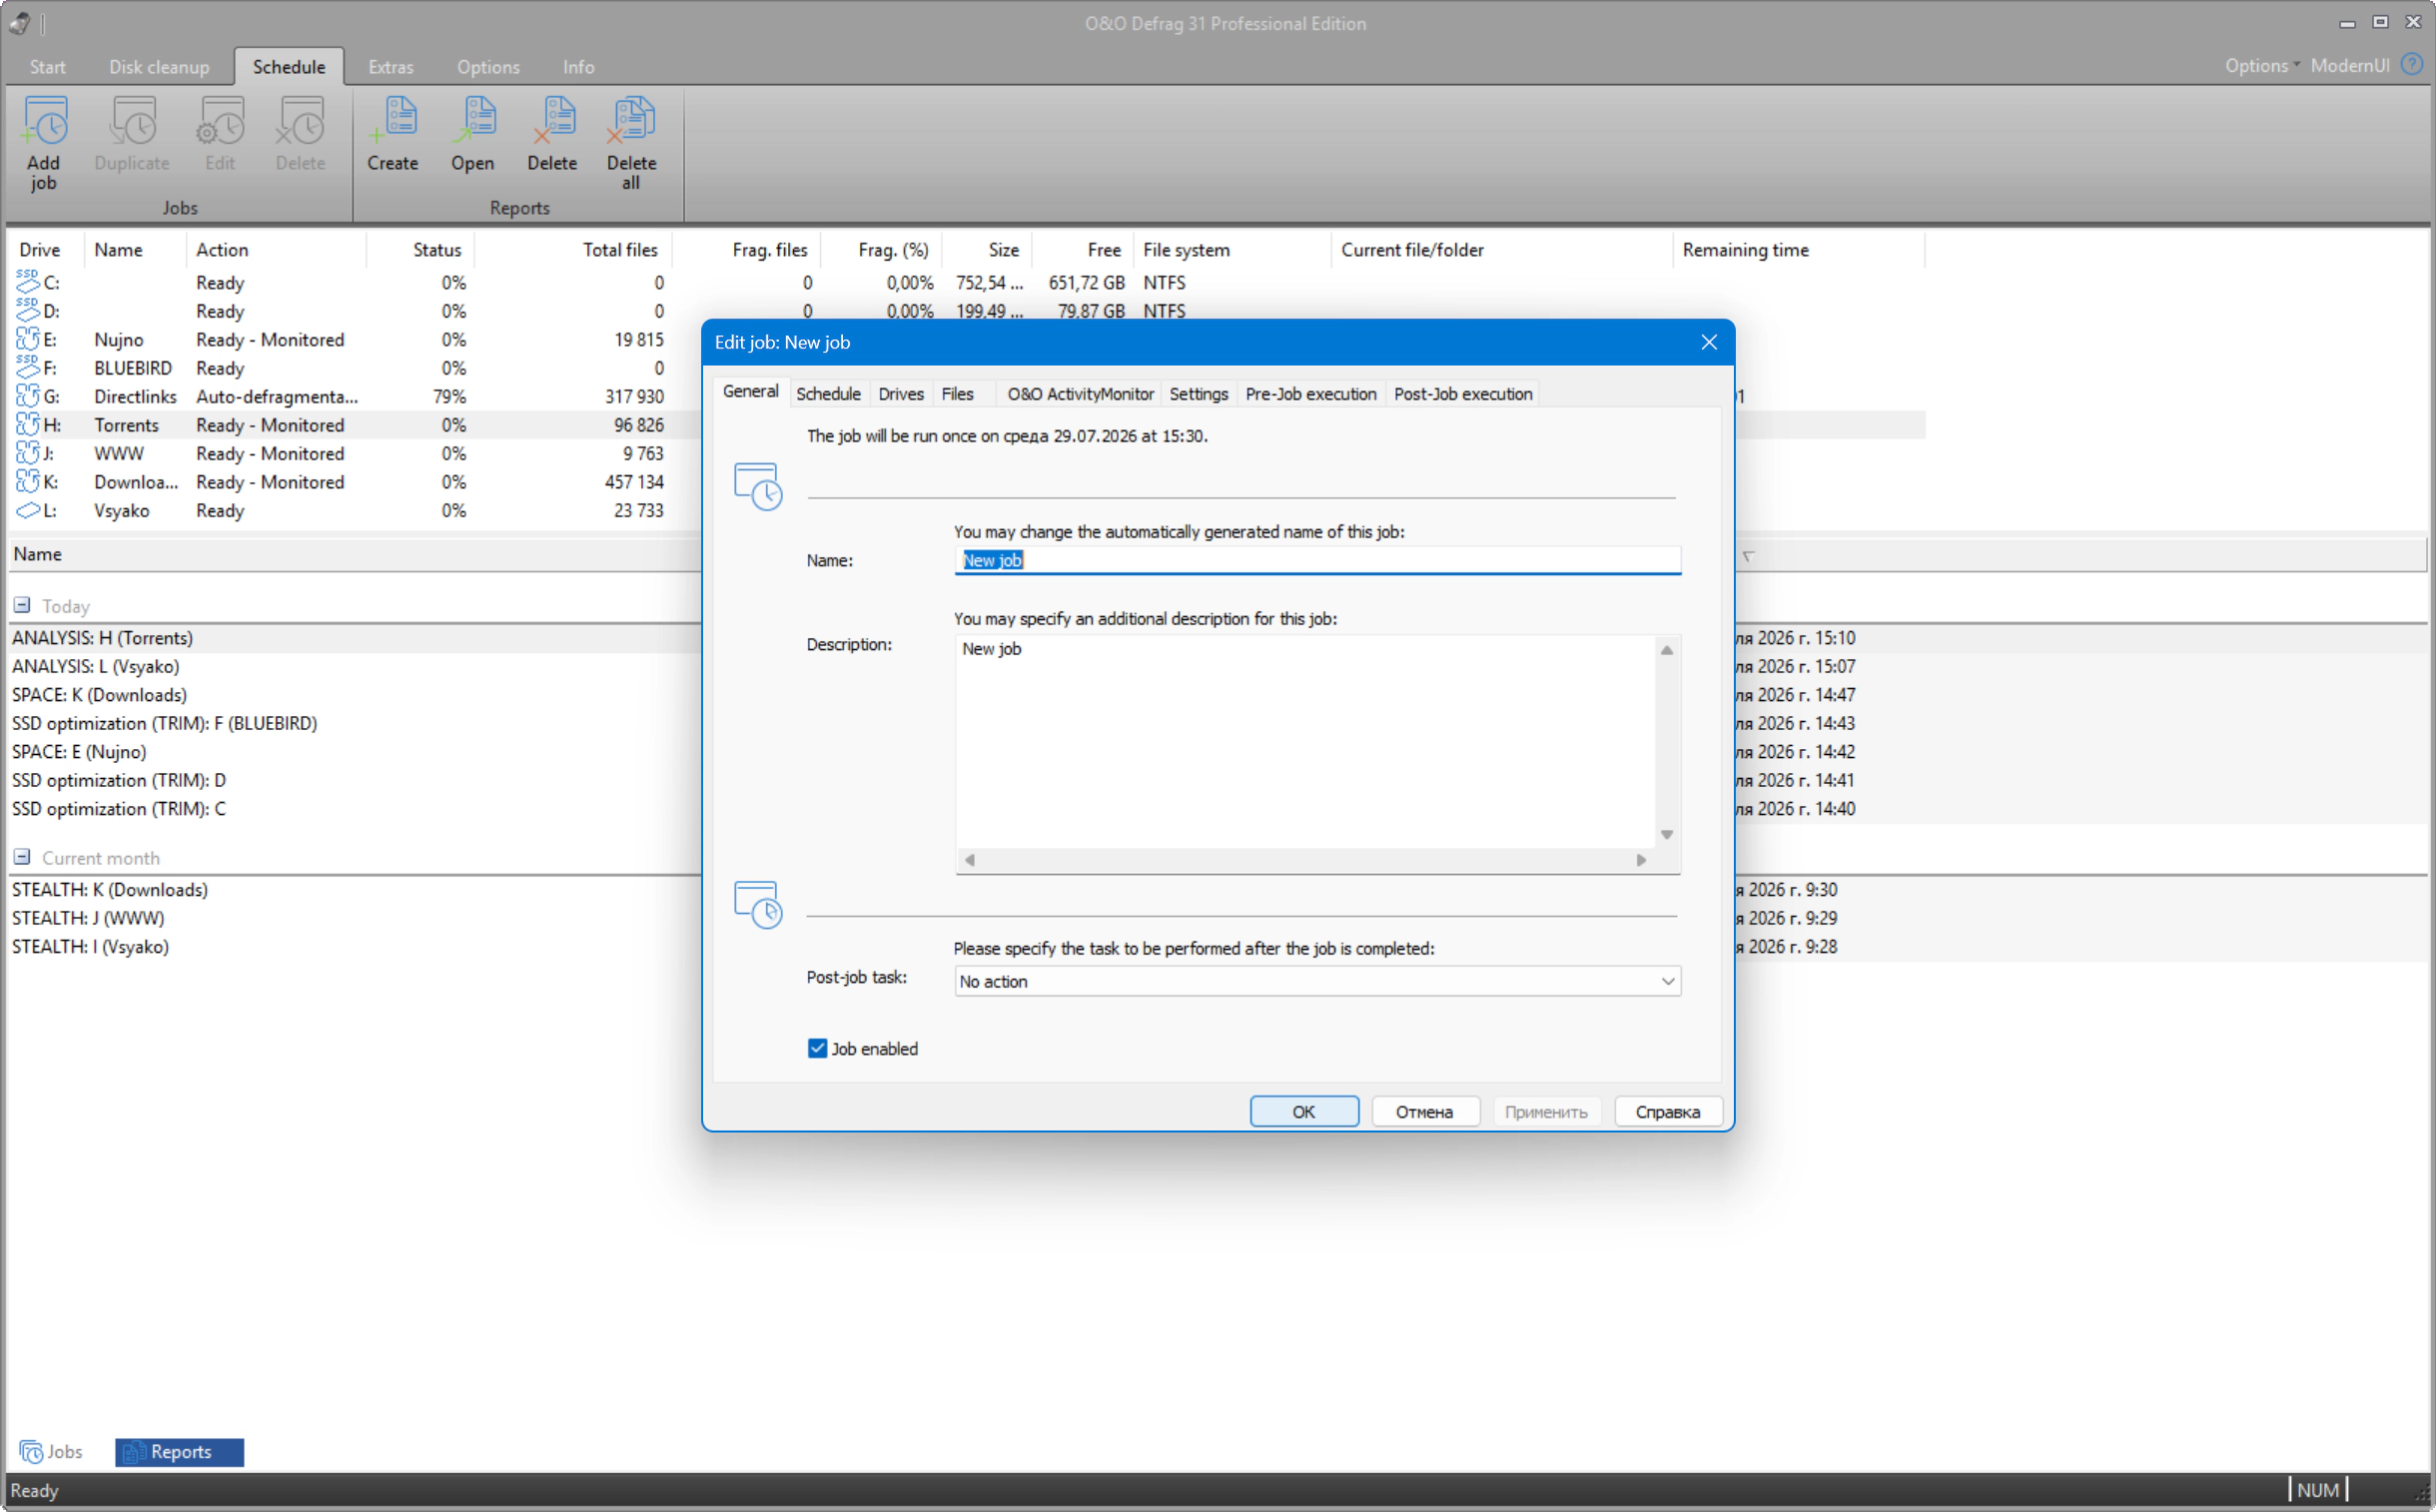Click the drive H: Torrents icon
The image size is (2436, 1512).
pyautogui.click(x=27, y=424)
